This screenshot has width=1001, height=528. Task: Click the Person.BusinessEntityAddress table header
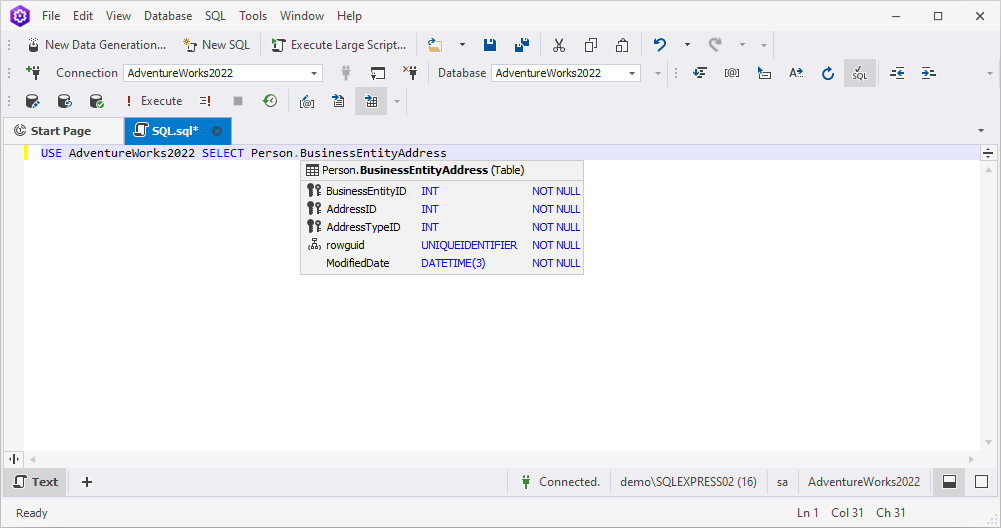[x=442, y=170]
